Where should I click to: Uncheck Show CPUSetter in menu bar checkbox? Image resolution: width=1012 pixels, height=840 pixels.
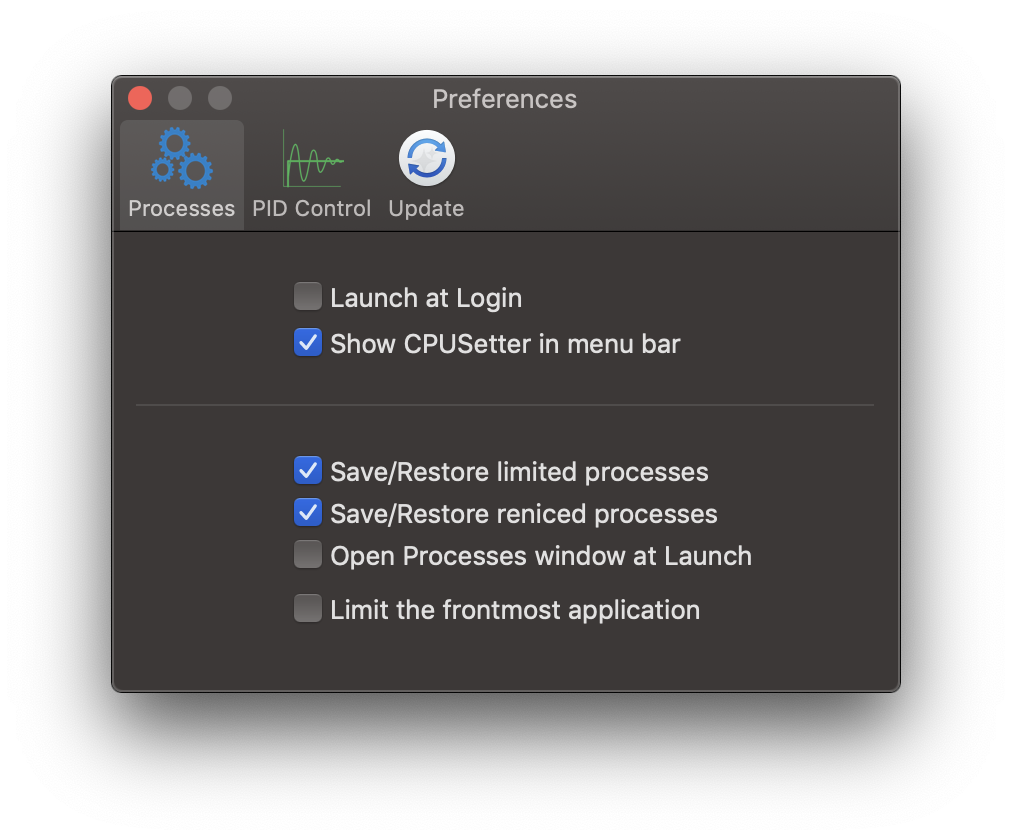coord(308,343)
